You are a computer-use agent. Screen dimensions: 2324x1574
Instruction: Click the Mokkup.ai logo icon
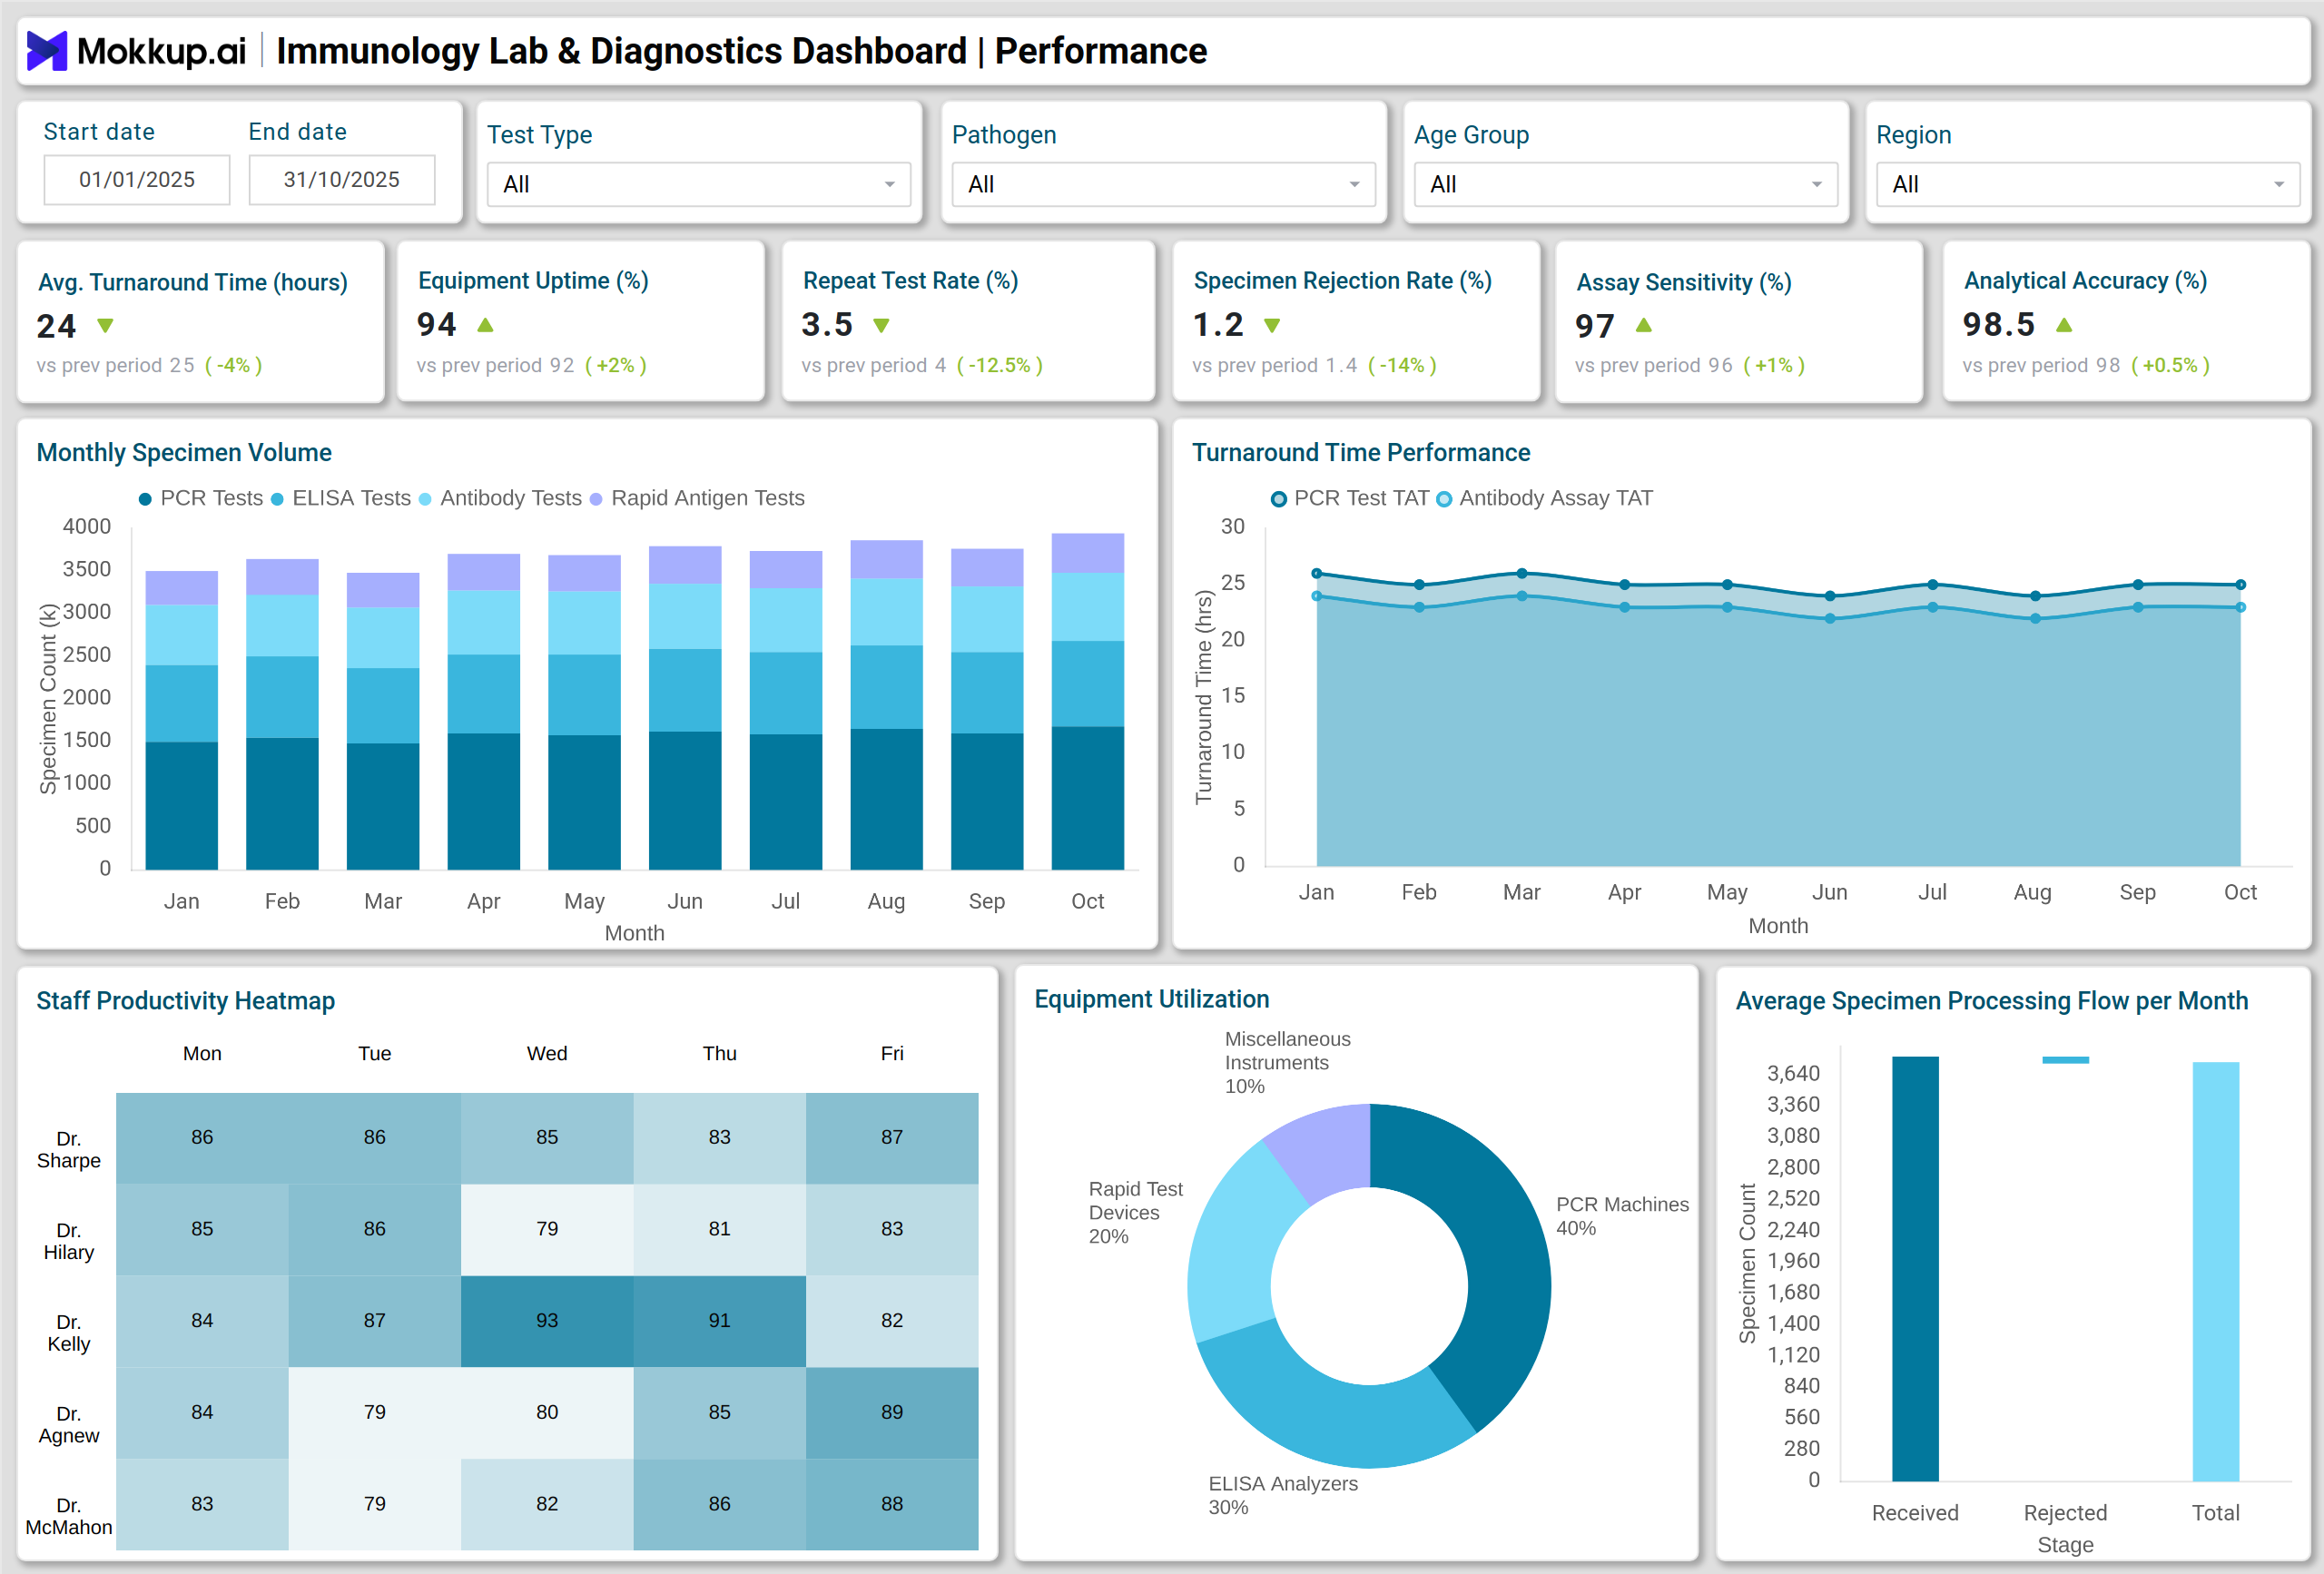pos(46,51)
